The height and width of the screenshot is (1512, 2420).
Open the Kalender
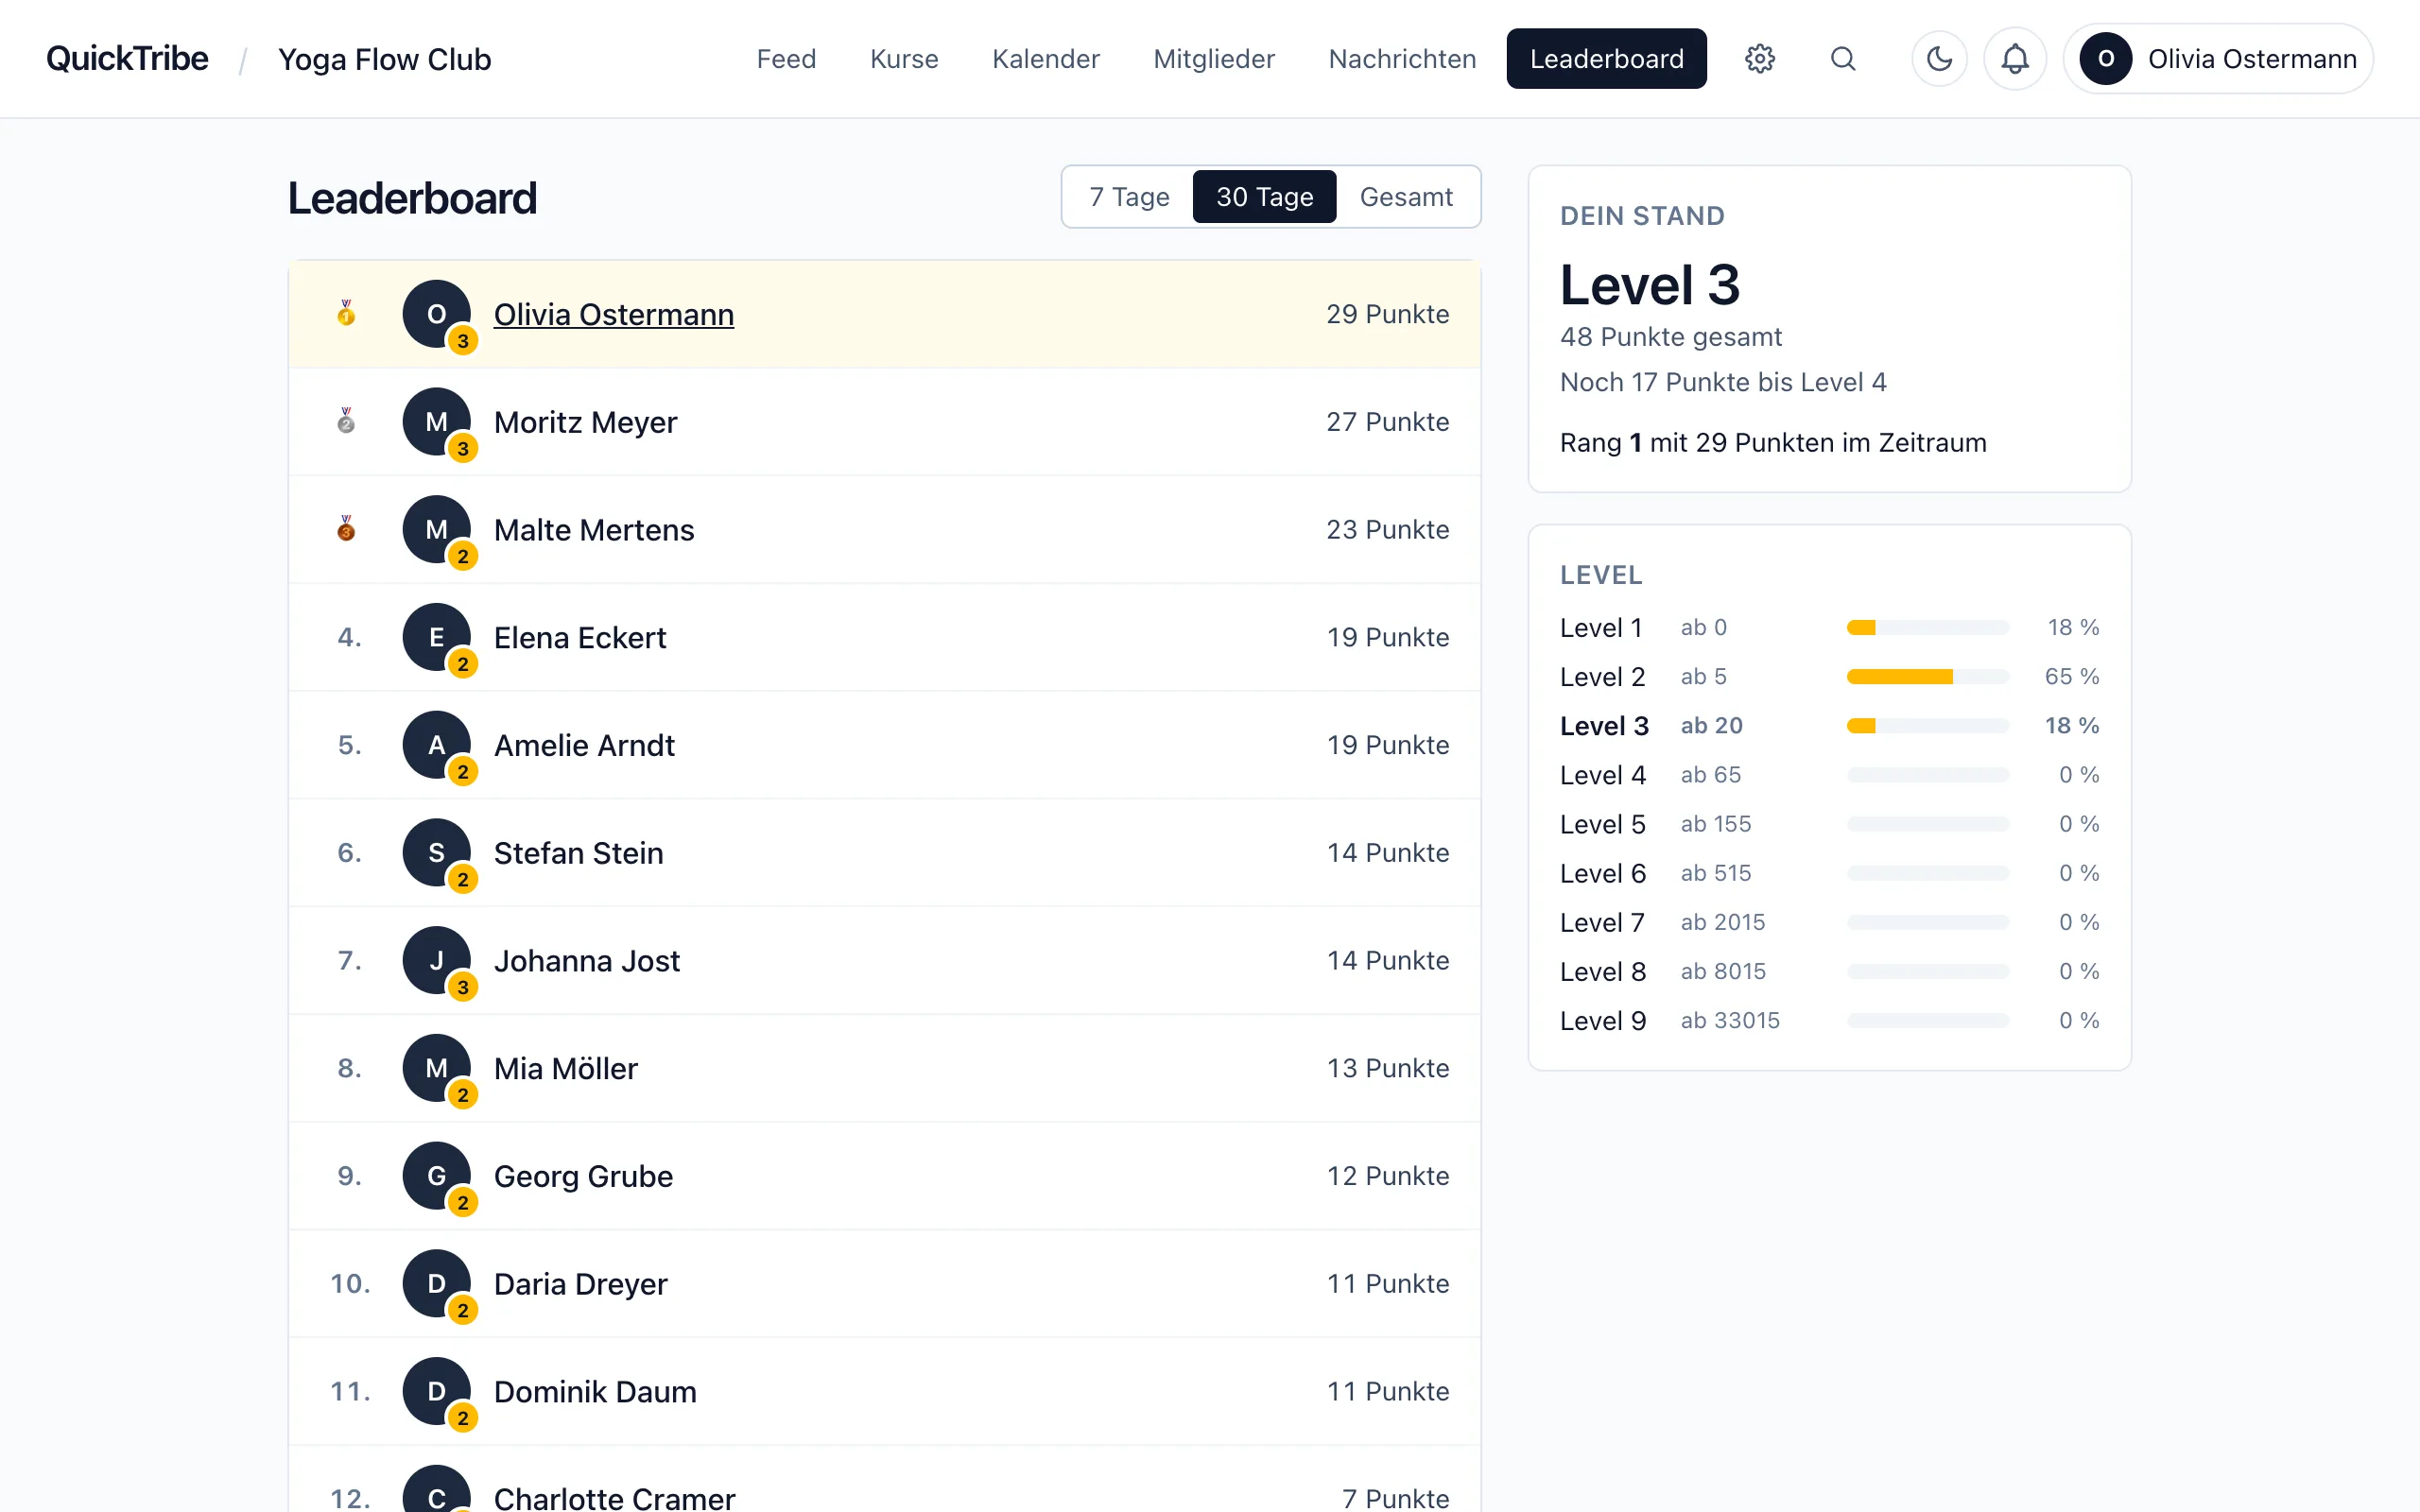pos(1045,59)
